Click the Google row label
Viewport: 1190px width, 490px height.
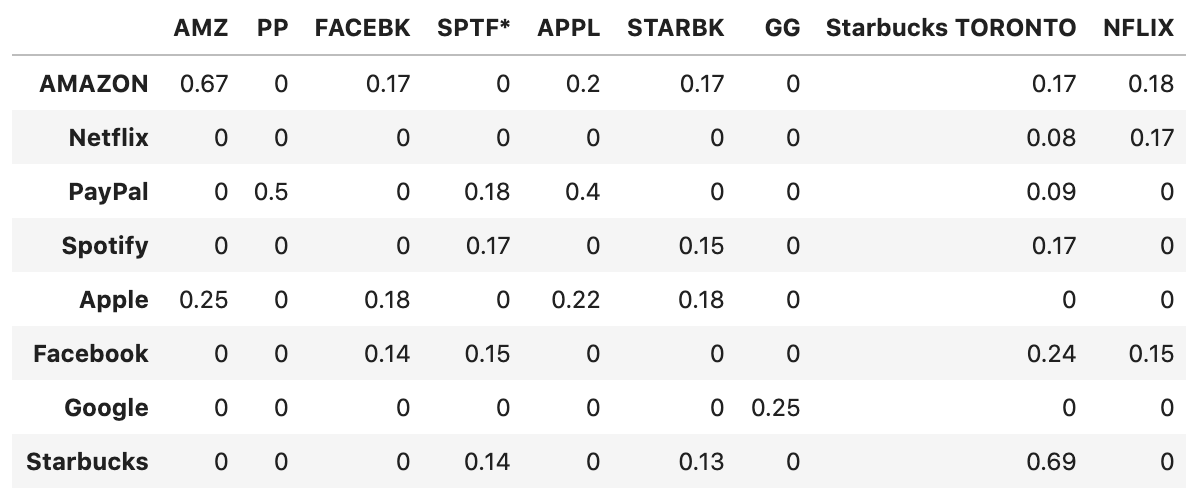pos(106,407)
